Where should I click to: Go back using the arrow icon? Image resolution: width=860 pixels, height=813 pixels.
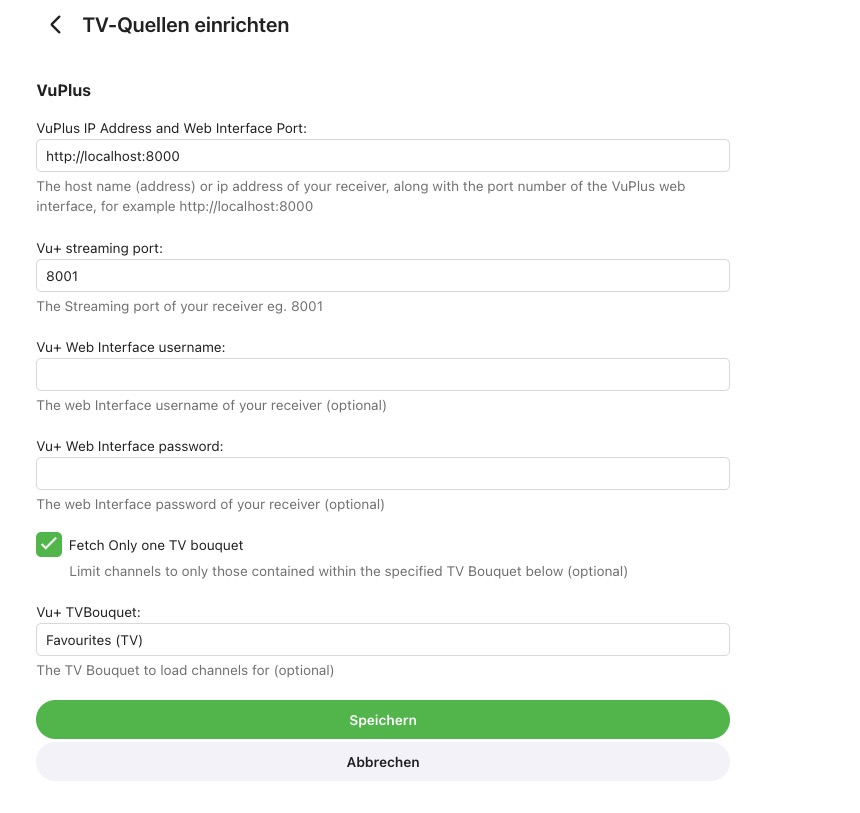[x=56, y=25]
